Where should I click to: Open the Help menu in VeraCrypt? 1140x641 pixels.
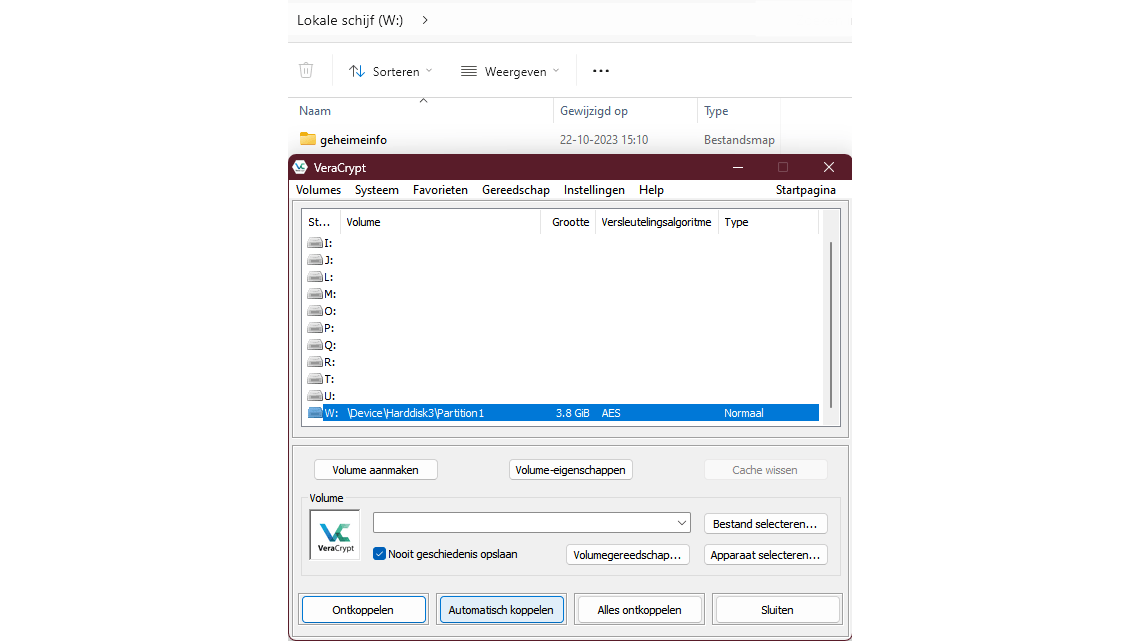click(x=651, y=190)
